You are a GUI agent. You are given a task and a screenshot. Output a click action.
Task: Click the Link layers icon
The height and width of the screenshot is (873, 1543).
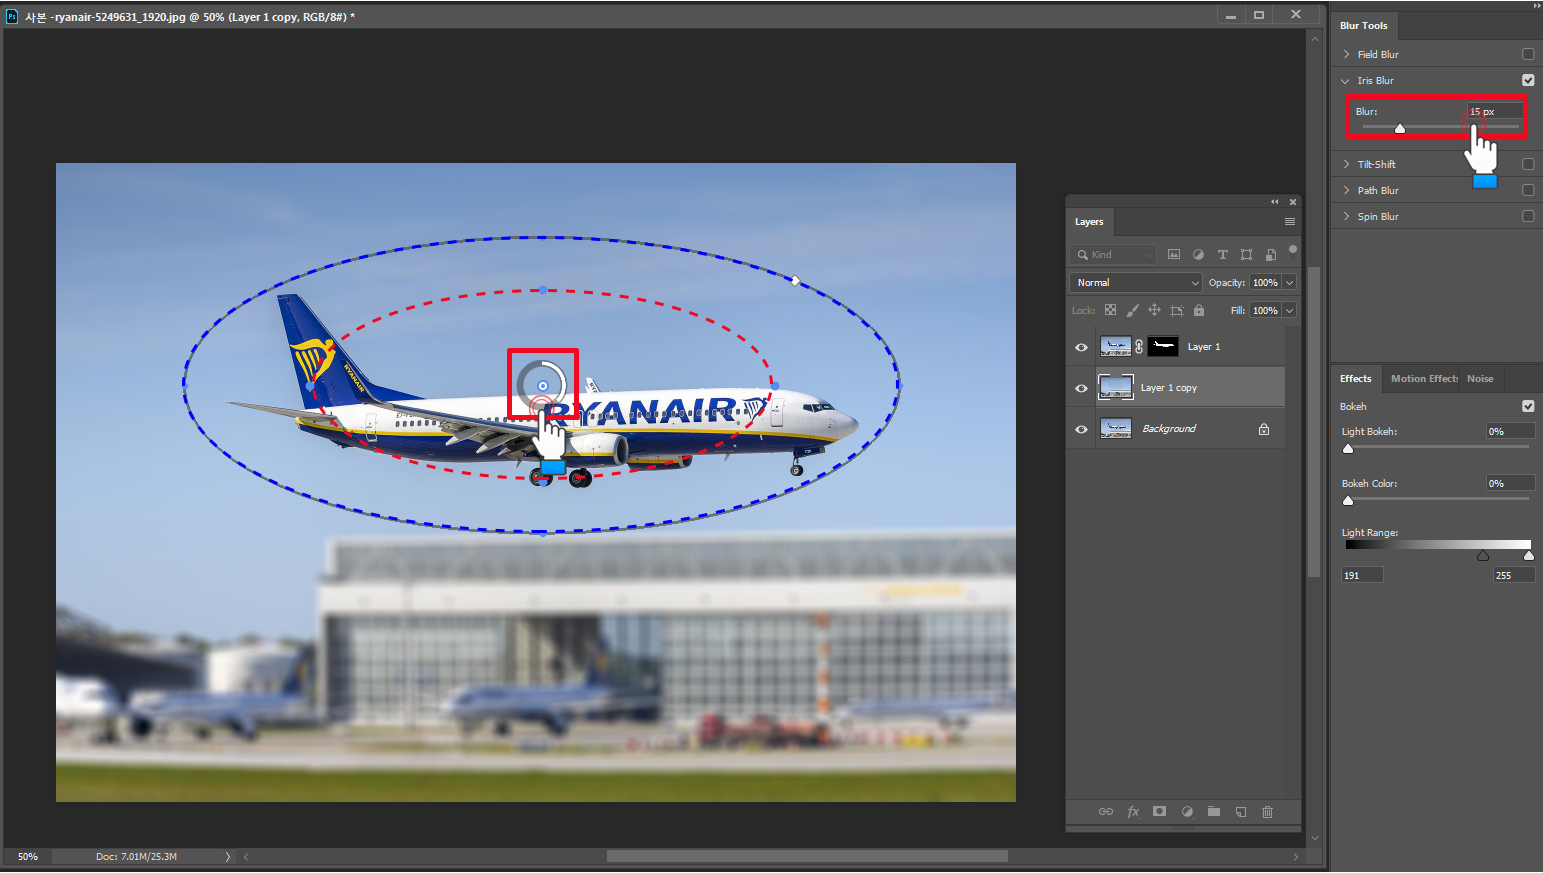click(x=1105, y=812)
